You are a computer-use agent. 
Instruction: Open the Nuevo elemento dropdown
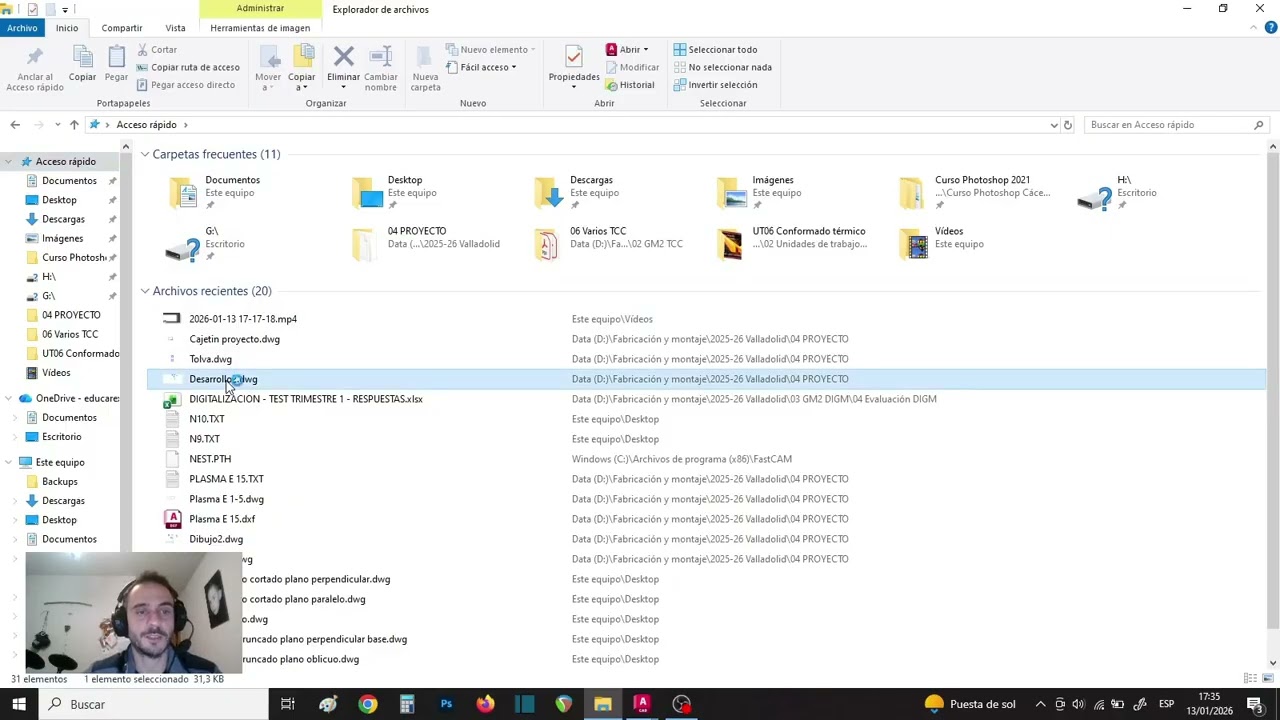[490, 49]
